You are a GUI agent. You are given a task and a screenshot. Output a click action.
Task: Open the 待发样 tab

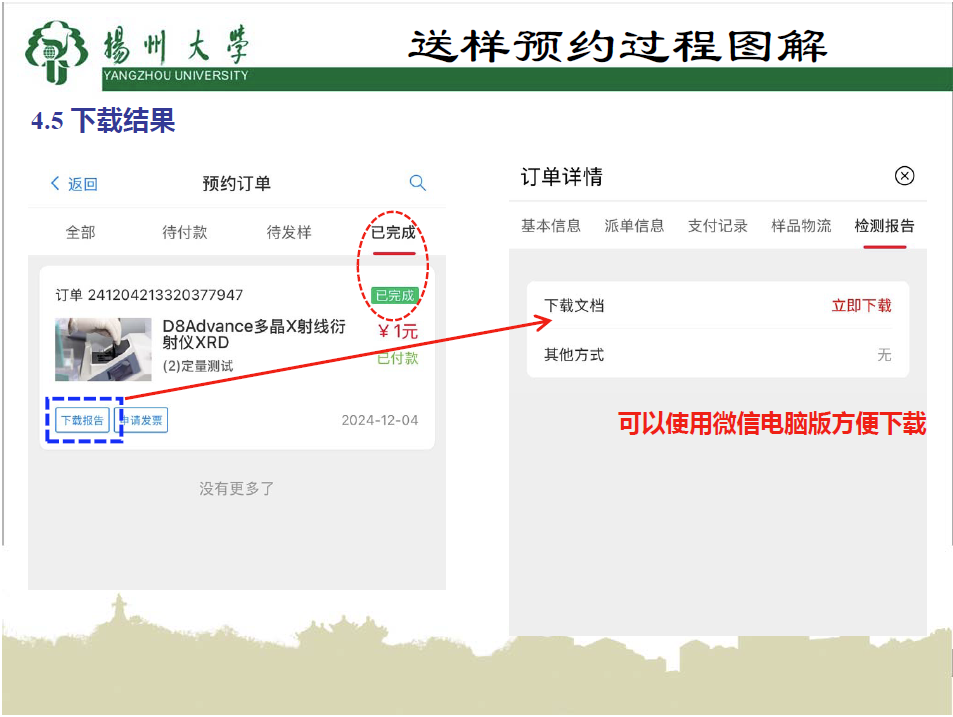click(289, 232)
